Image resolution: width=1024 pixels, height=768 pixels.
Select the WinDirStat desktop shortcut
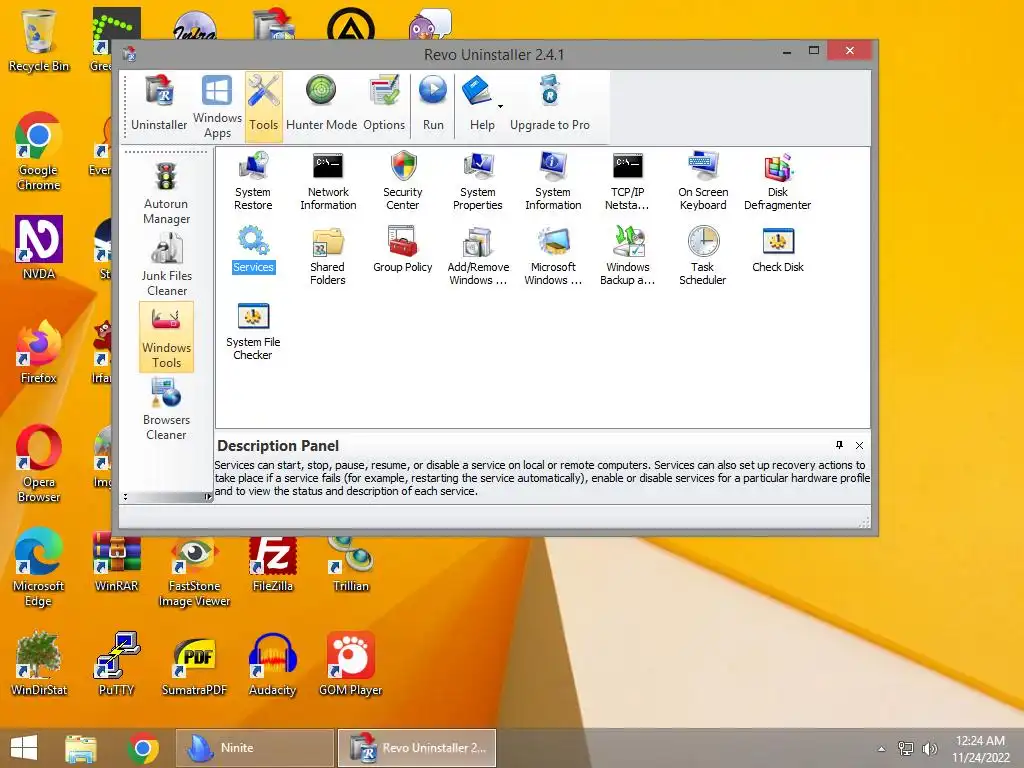pos(39,664)
